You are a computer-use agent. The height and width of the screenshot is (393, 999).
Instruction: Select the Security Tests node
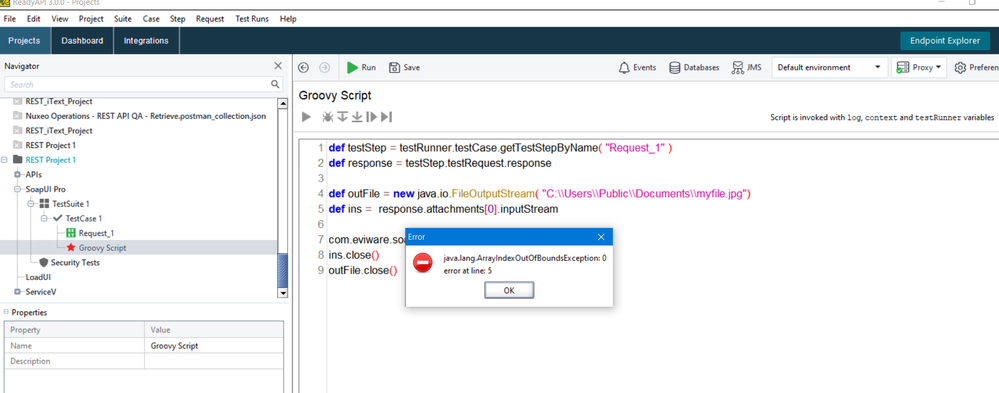pyautogui.click(x=75, y=262)
